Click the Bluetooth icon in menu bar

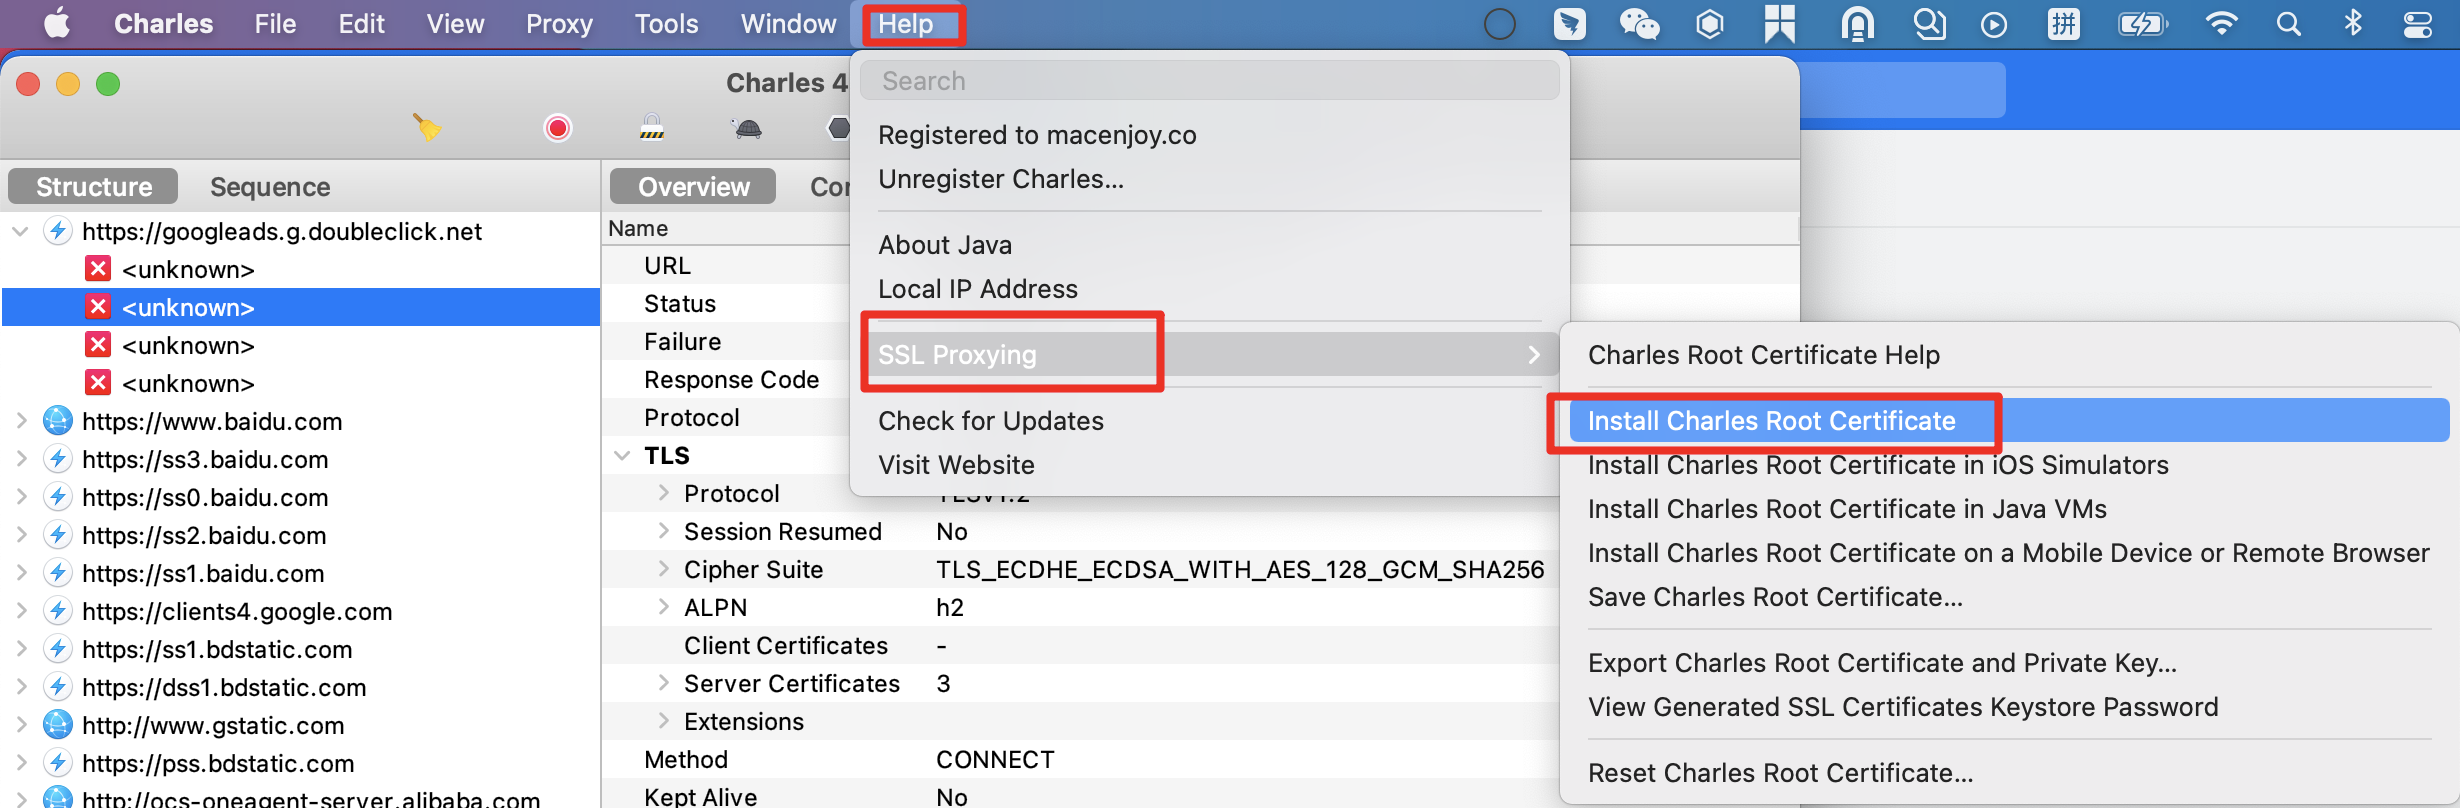pos(2353,23)
